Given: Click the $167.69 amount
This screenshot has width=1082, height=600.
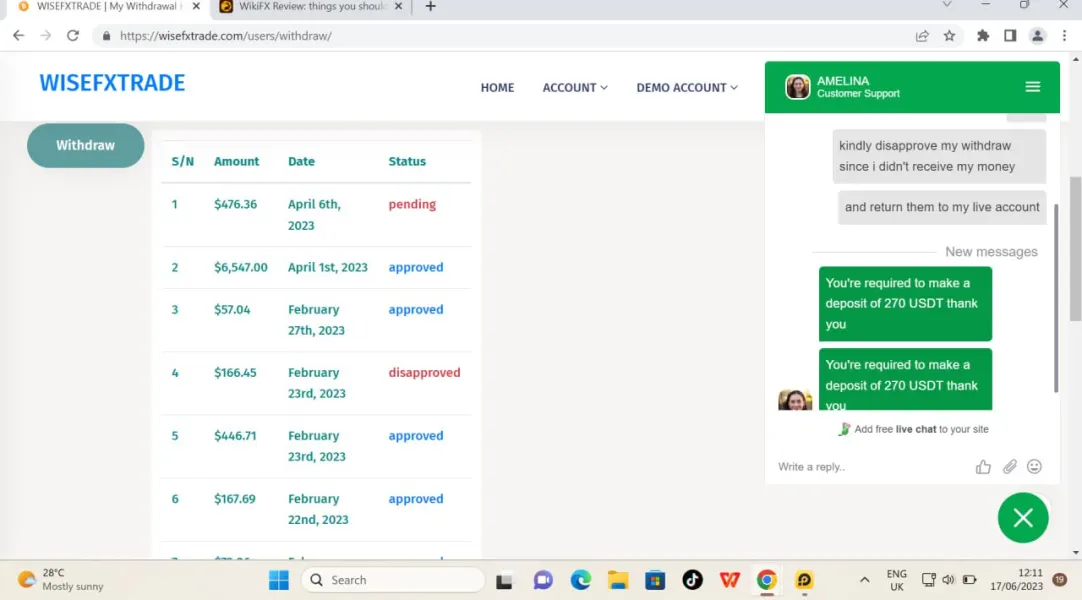Looking at the screenshot, I should (x=235, y=499).
